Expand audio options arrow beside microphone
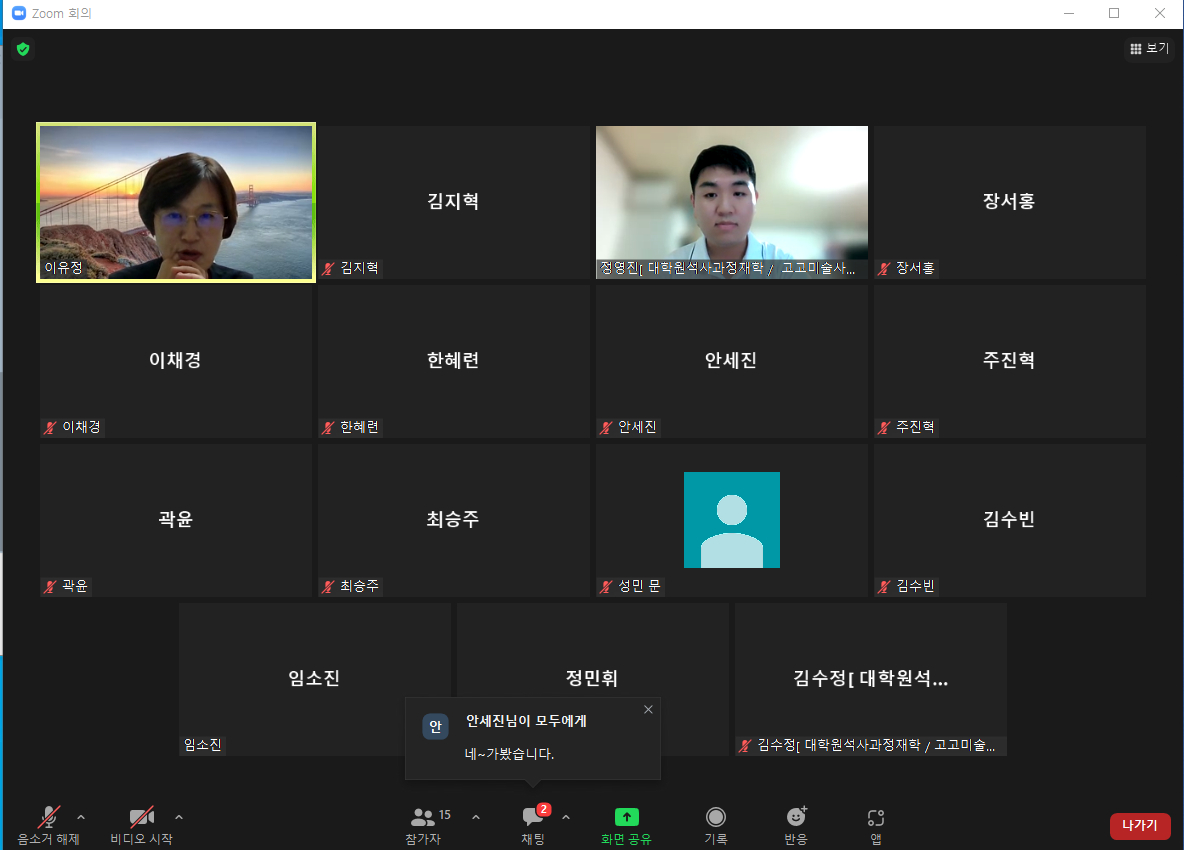The image size is (1184, 850). click(x=81, y=817)
